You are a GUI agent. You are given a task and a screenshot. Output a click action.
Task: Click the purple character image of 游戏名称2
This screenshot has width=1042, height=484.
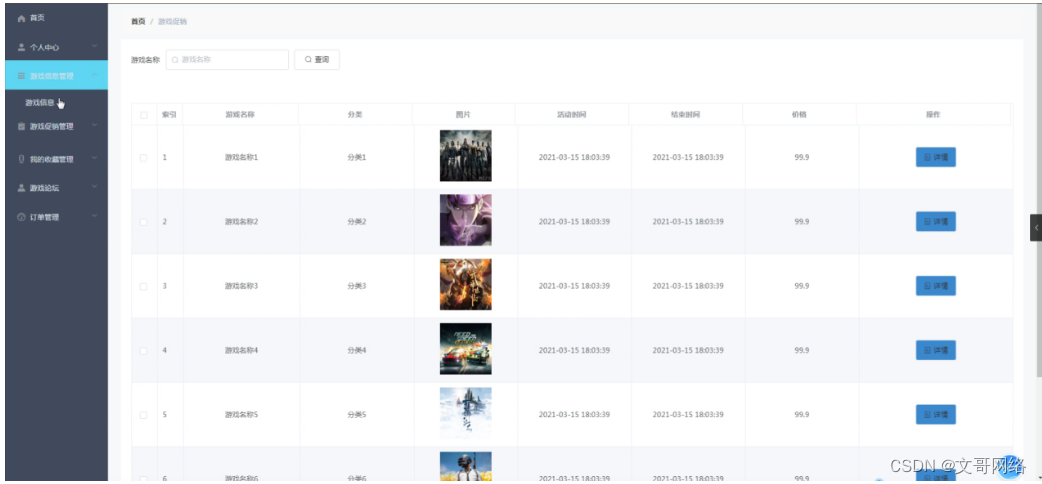[x=465, y=220]
